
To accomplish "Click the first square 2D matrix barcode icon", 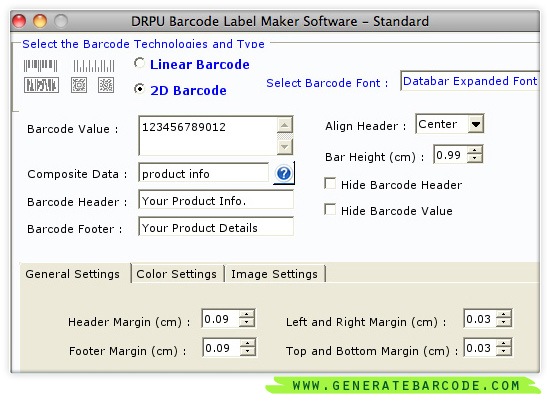I will 79,85.
